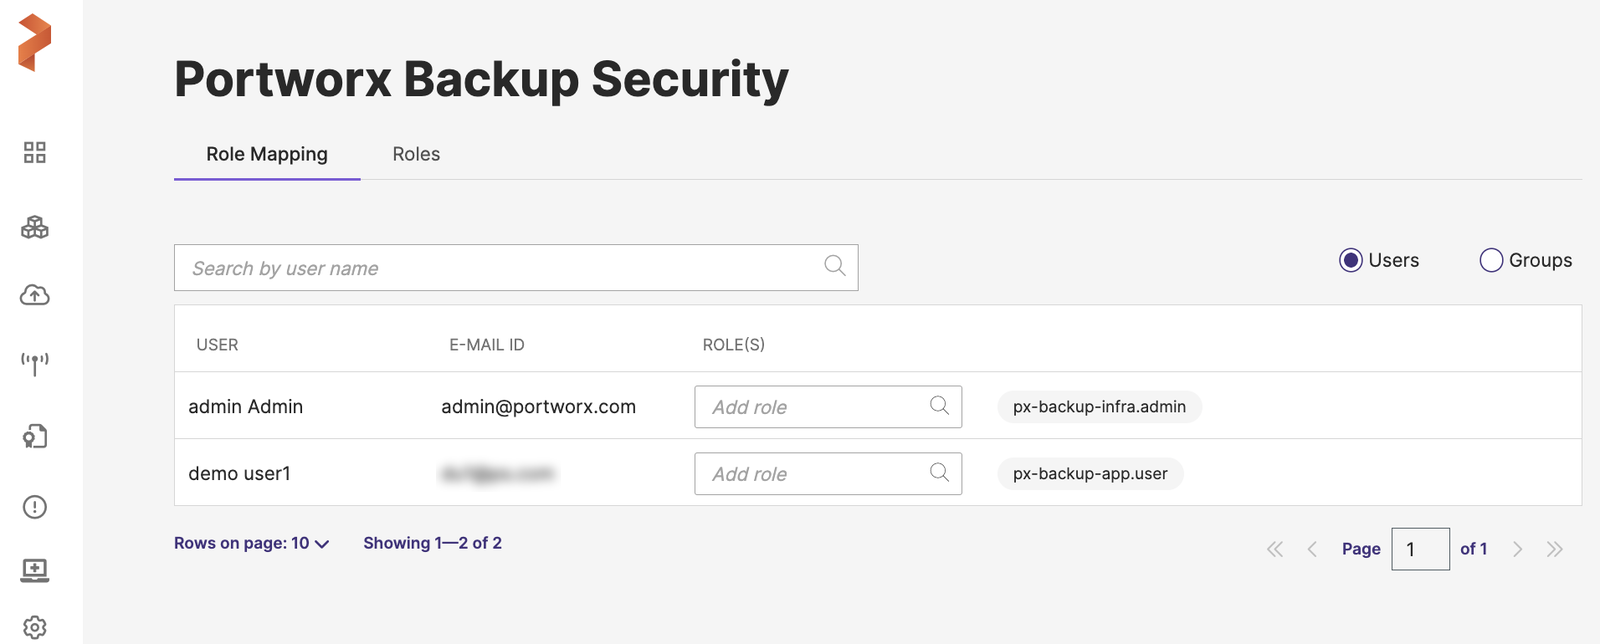
Task: Click the Portworx logo
Action: click(x=34, y=43)
